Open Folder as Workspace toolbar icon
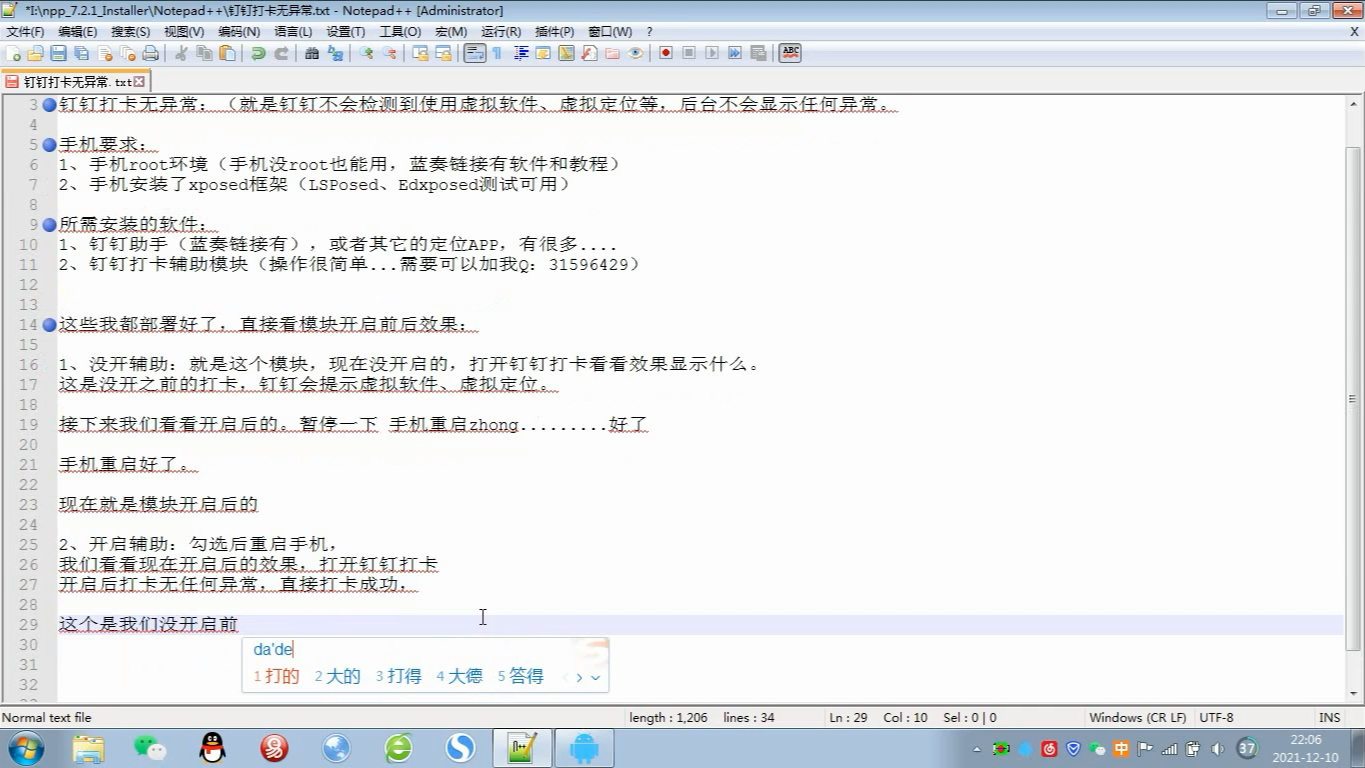Image resolution: width=1365 pixels, height=768 pixels. pyautogui.click(x=612, y=53)
